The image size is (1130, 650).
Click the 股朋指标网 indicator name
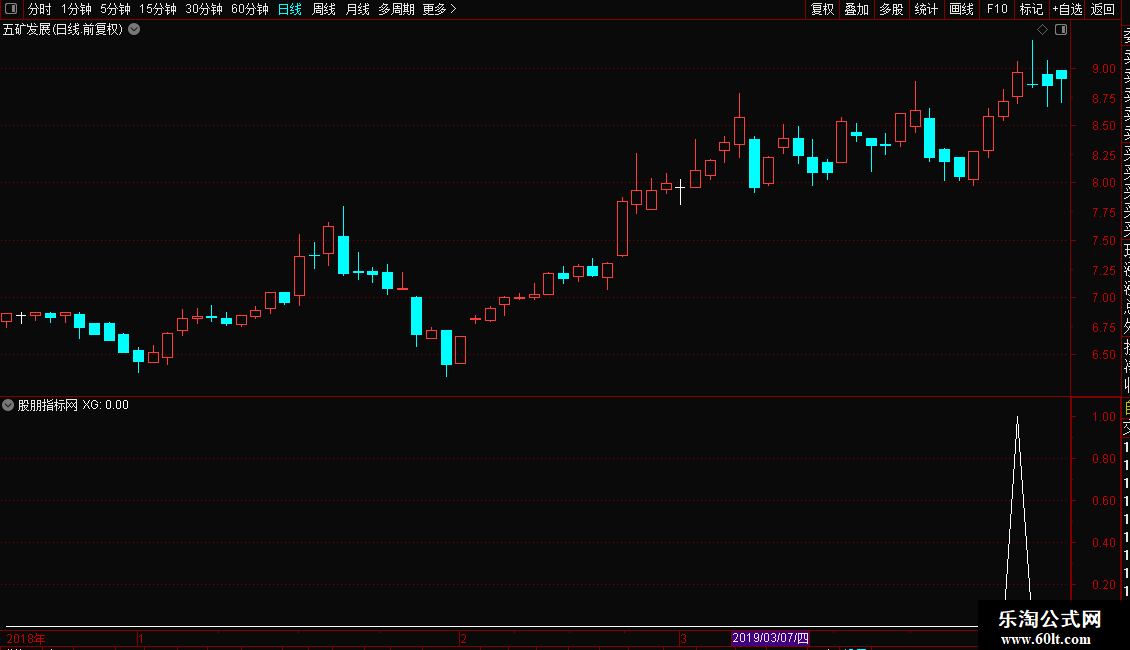pyautogui.click(x=48, y=405)
